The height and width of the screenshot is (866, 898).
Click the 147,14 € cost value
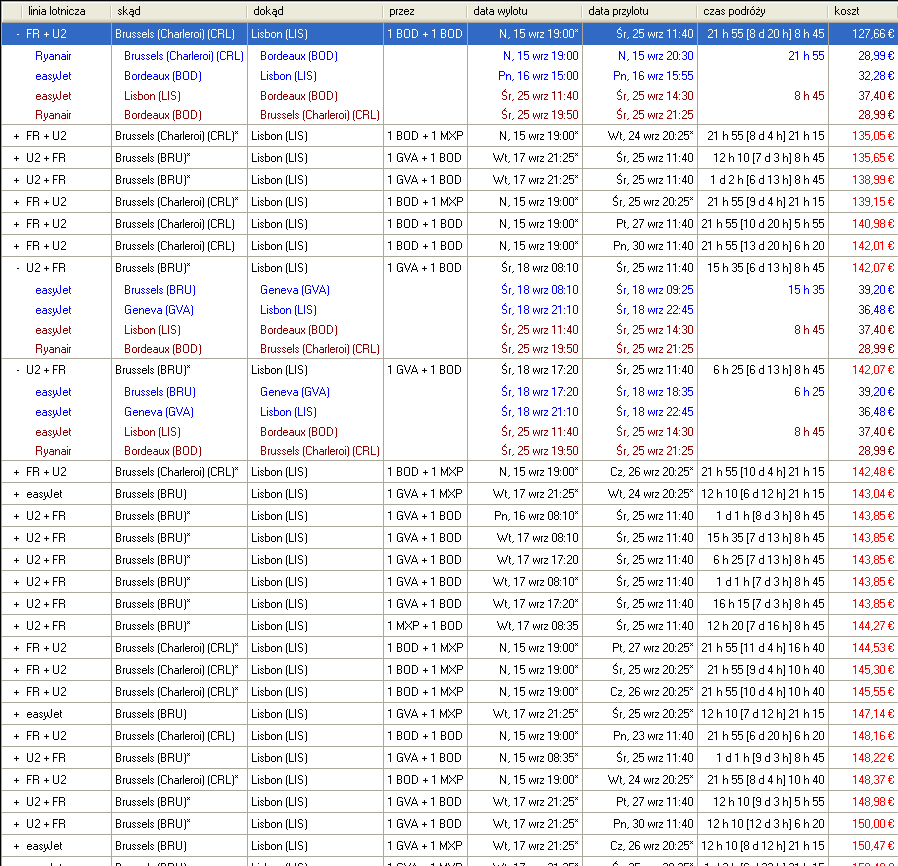point(873,714)
